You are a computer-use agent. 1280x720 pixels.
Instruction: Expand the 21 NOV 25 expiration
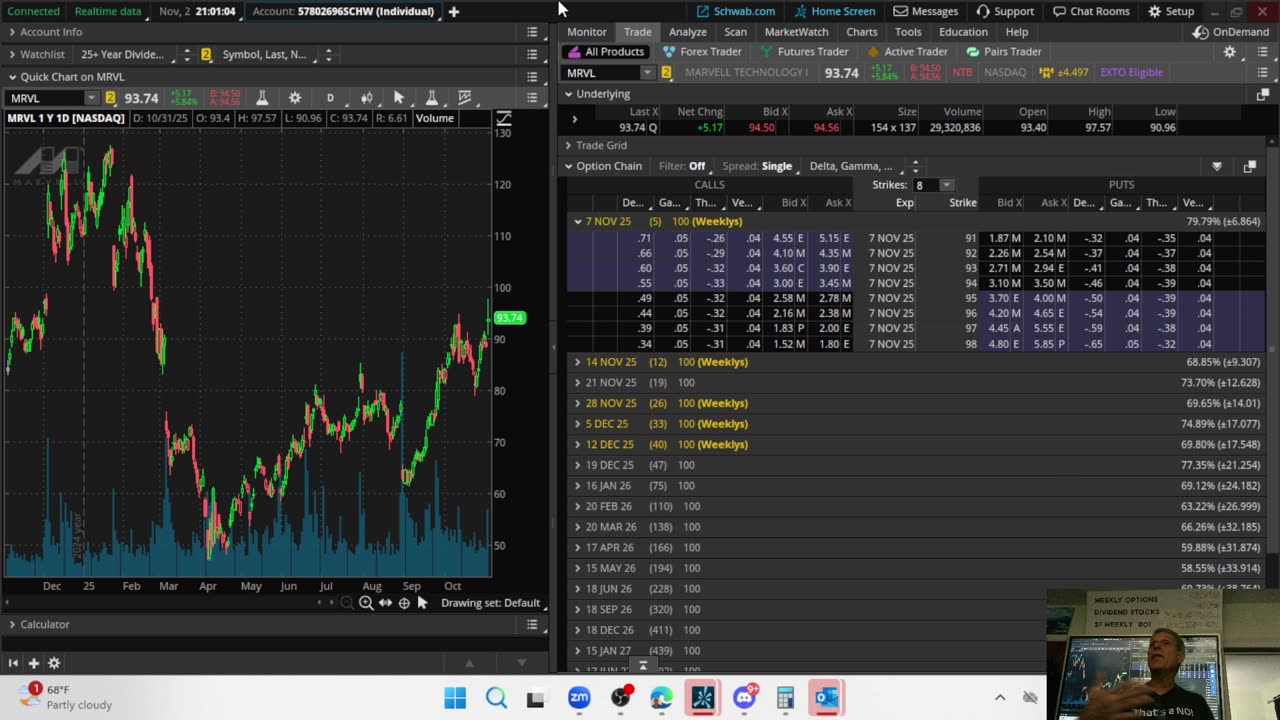point(578,383)
